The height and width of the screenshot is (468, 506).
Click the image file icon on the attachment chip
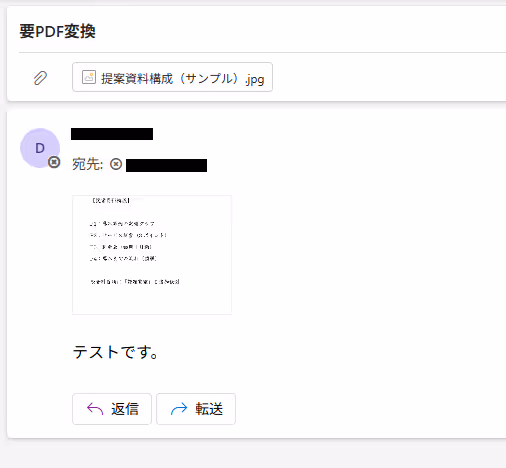(x=89, y=77)
